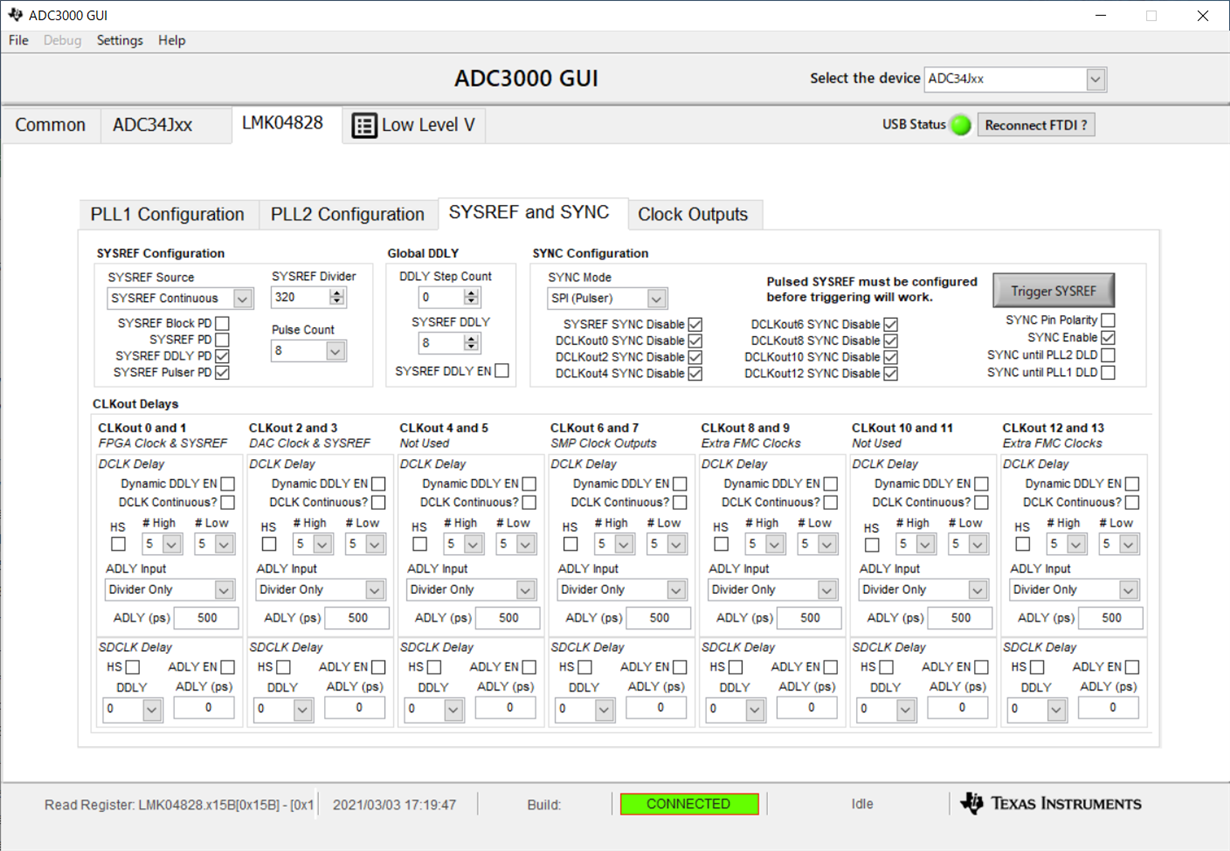Toggle SDCLK HS checkbox for CLKout 2 and 3
The width and height of the screenshot is (1230, 851).
(x=283, y=667)
